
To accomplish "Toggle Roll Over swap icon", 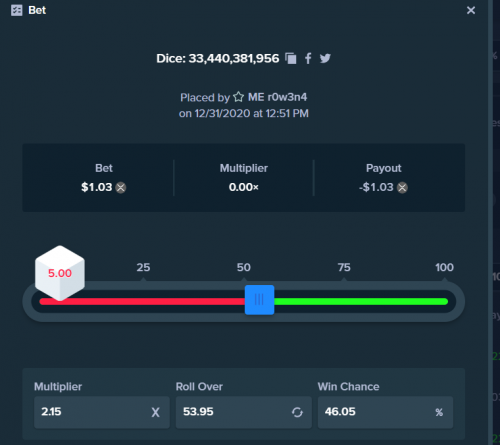I will pyautogui.click(x=297, y=412).
